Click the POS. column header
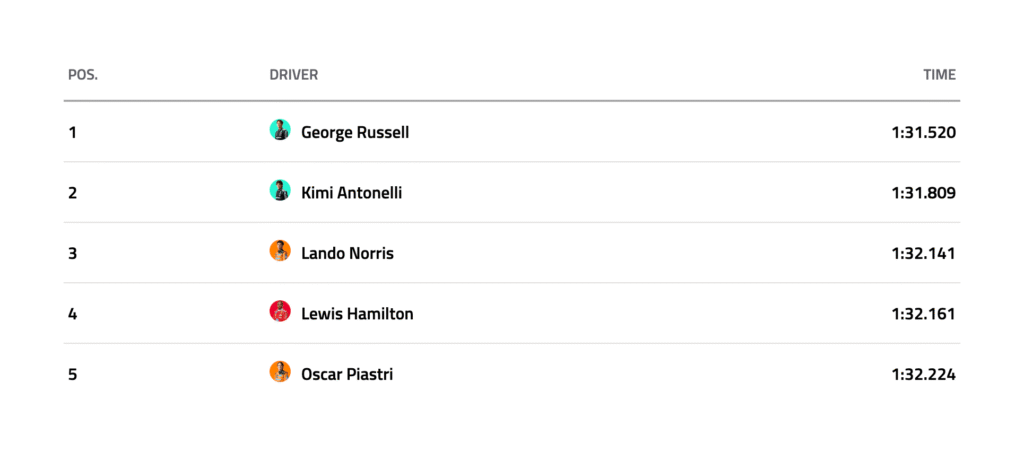The image size is (1024, 451). click(82, 75)
